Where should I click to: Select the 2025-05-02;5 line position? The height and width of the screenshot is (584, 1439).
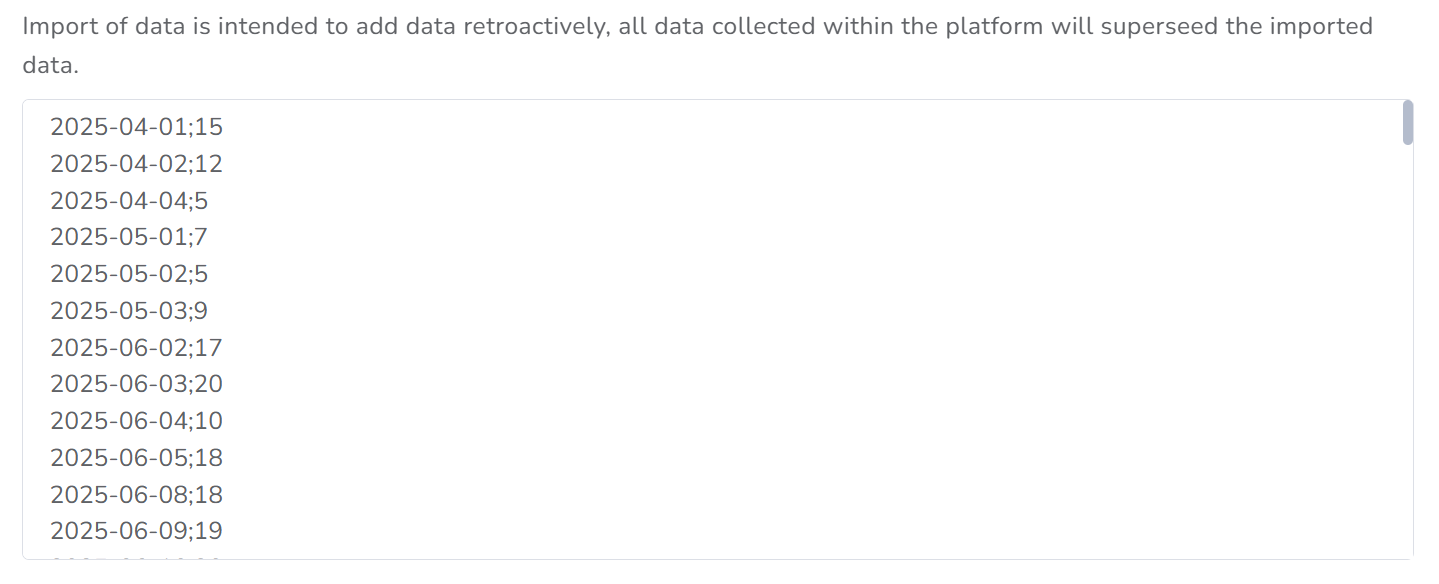(129, 274)
